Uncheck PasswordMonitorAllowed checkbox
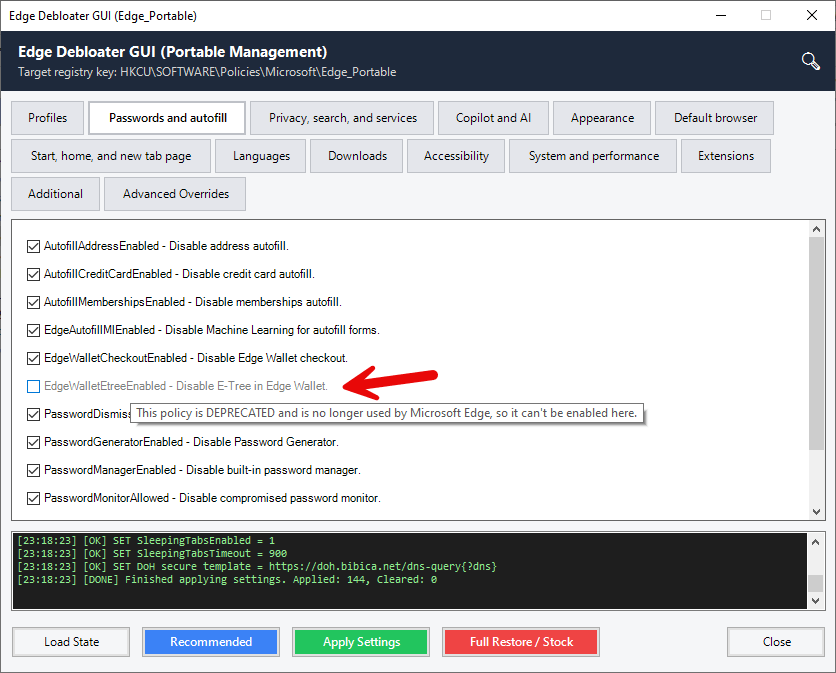 33,498
